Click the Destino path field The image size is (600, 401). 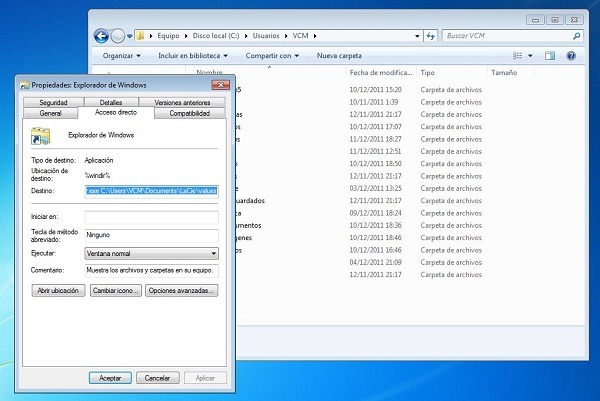tap(152, 191)
